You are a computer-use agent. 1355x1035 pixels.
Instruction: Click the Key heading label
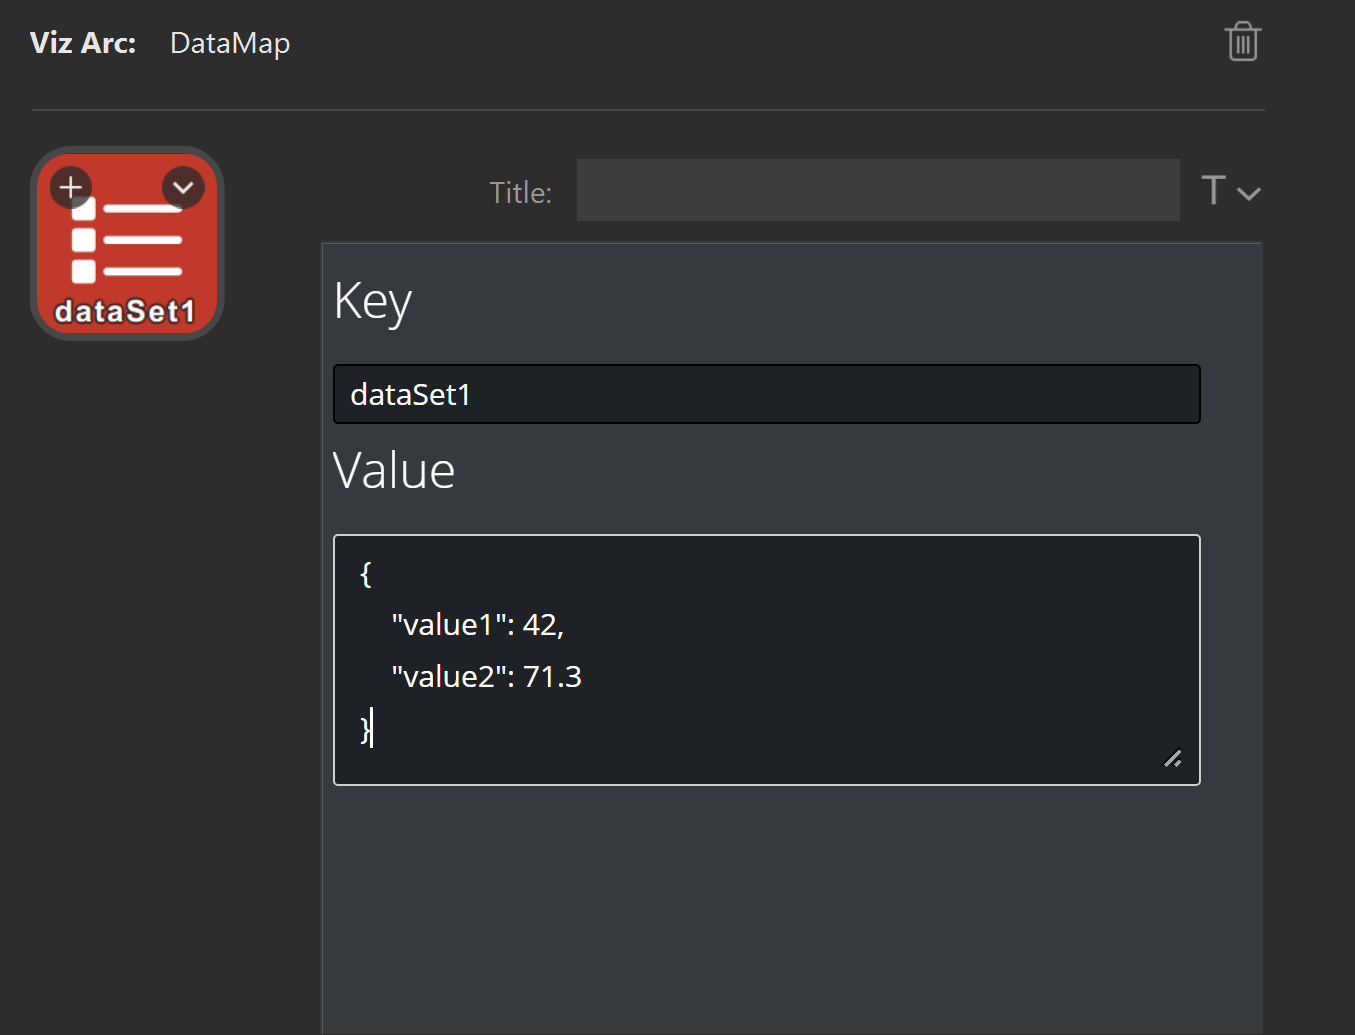tap(373, 302)
